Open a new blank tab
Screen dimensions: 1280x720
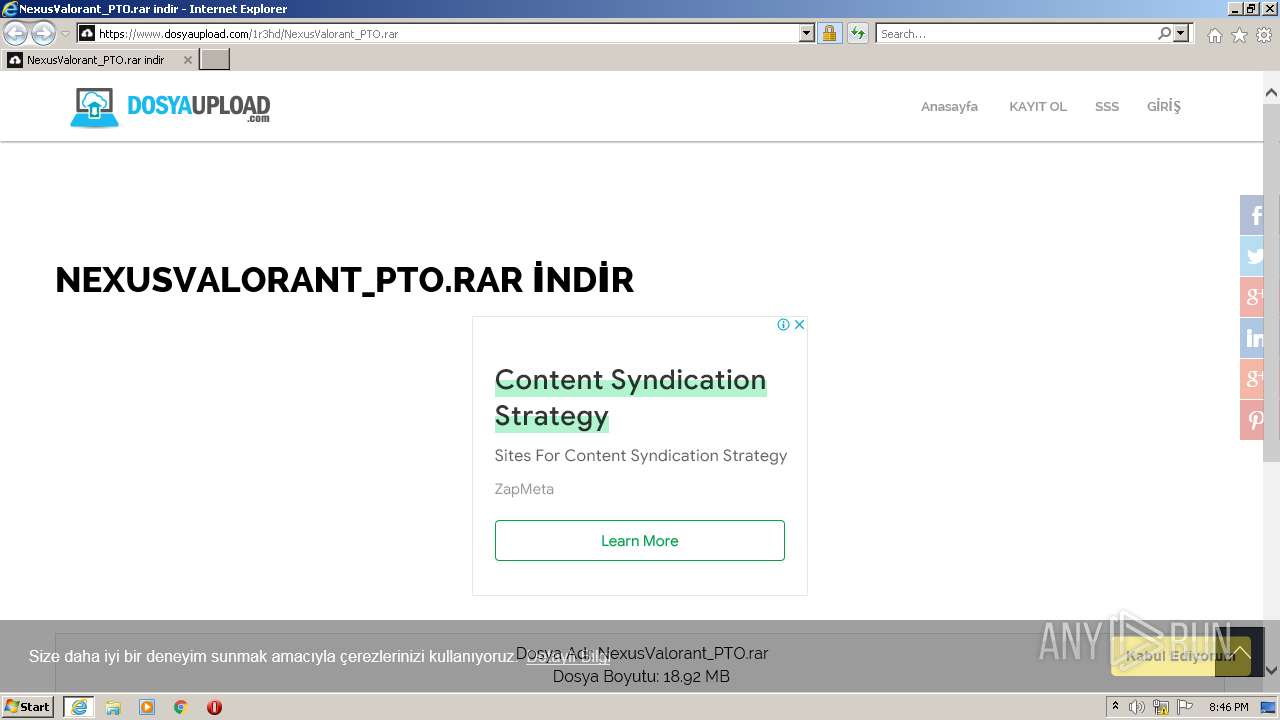[x=215, y=60]
